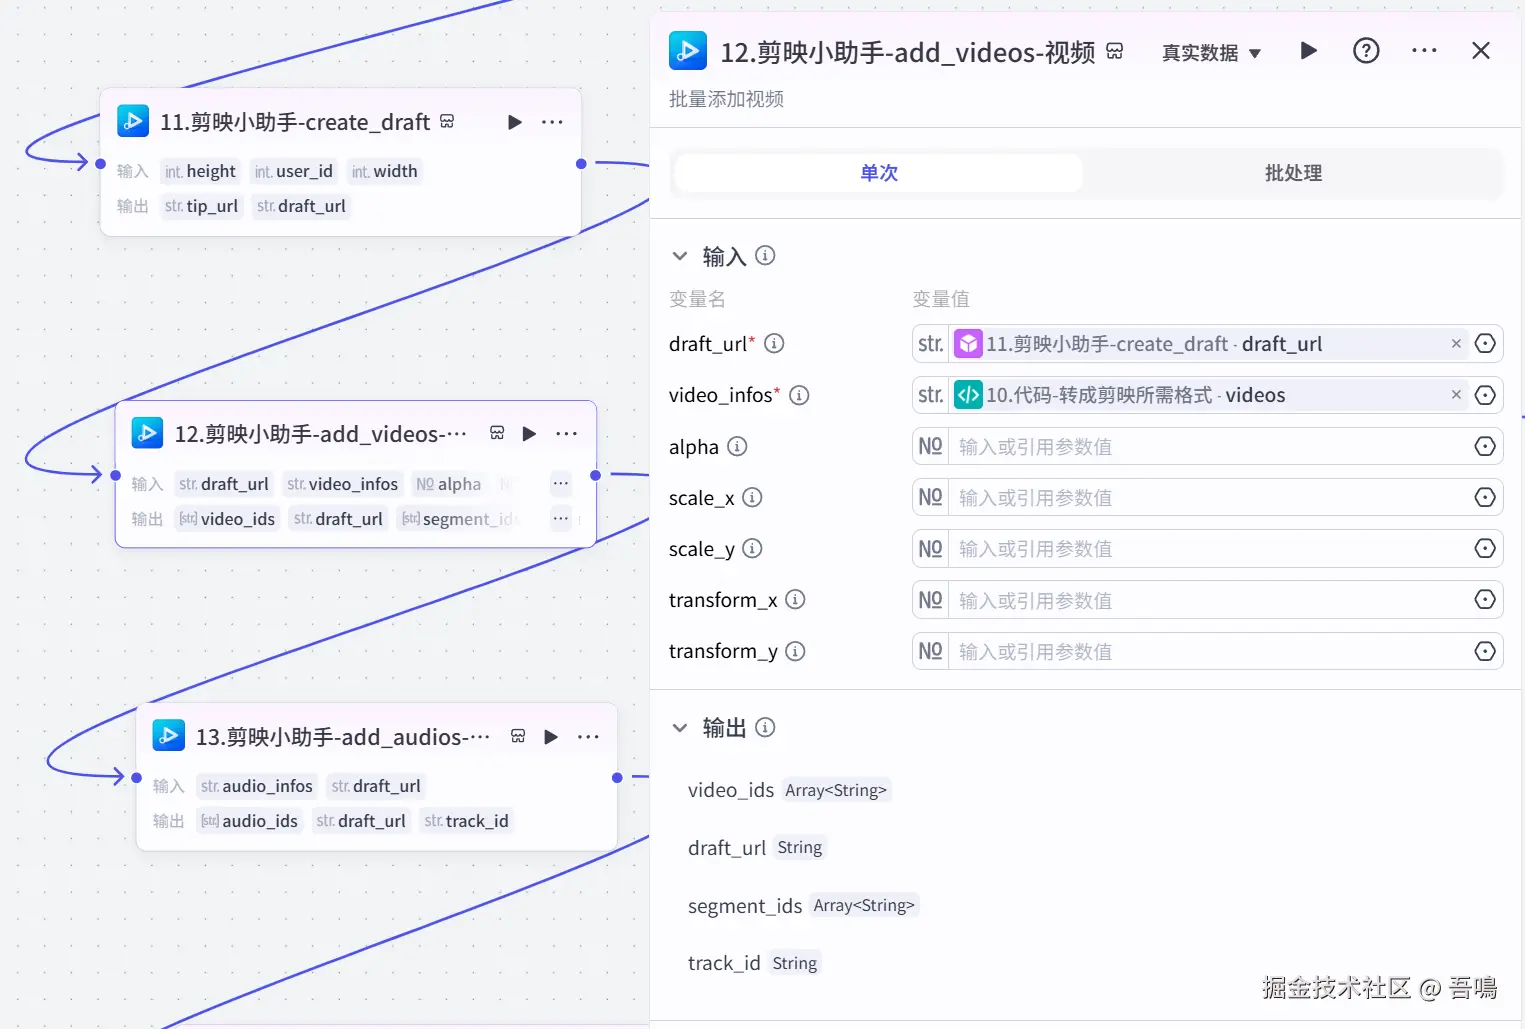This screenshot has height=1029, width=1525.
Task: Click the video_ids output row
Action: coord(789,790)
